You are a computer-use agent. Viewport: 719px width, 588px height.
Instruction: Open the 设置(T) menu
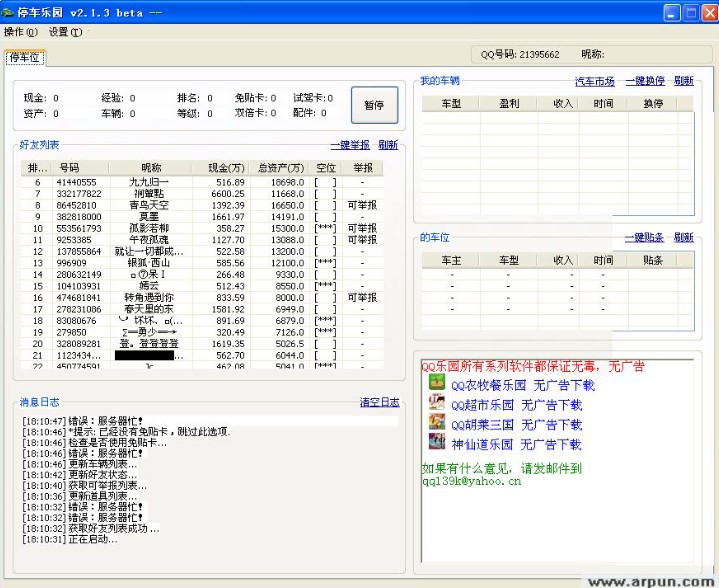pos(65,32)
